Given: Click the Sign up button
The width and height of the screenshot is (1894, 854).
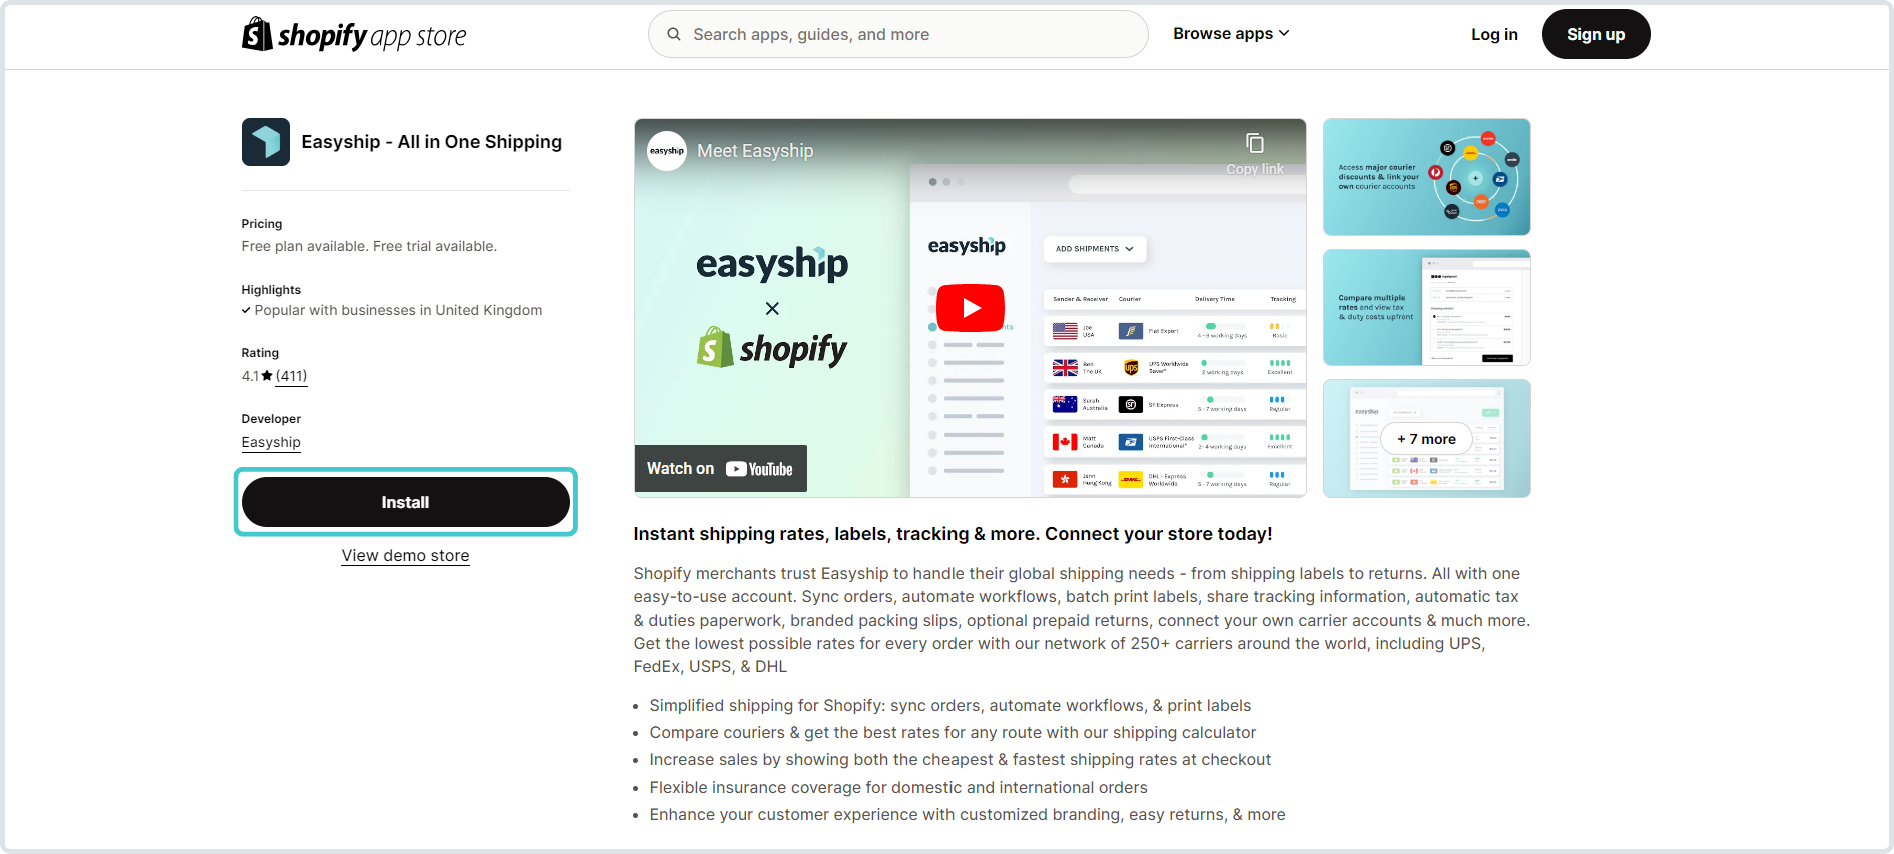Looking at the screenshot, I should coord(1596,34).
